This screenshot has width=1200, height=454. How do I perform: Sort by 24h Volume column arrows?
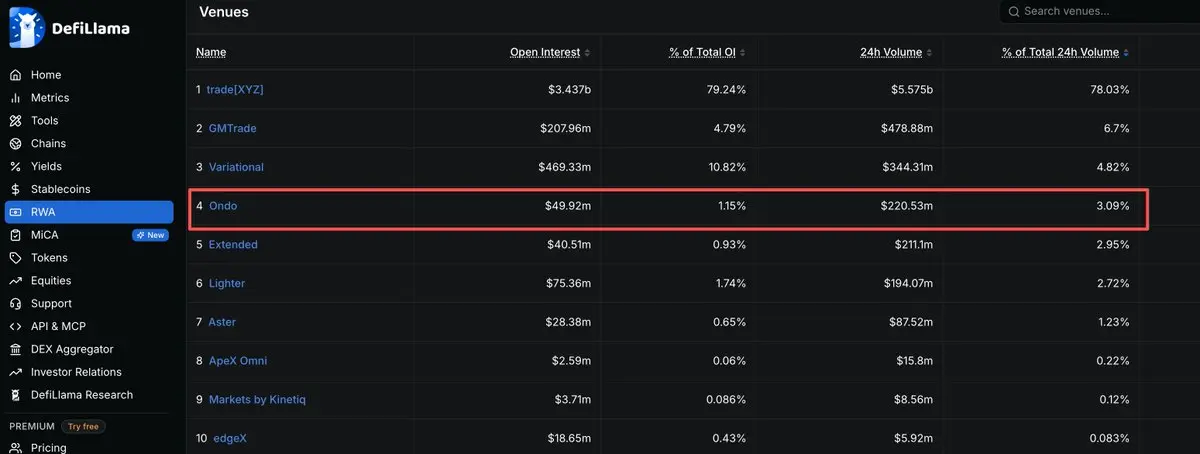929,53
